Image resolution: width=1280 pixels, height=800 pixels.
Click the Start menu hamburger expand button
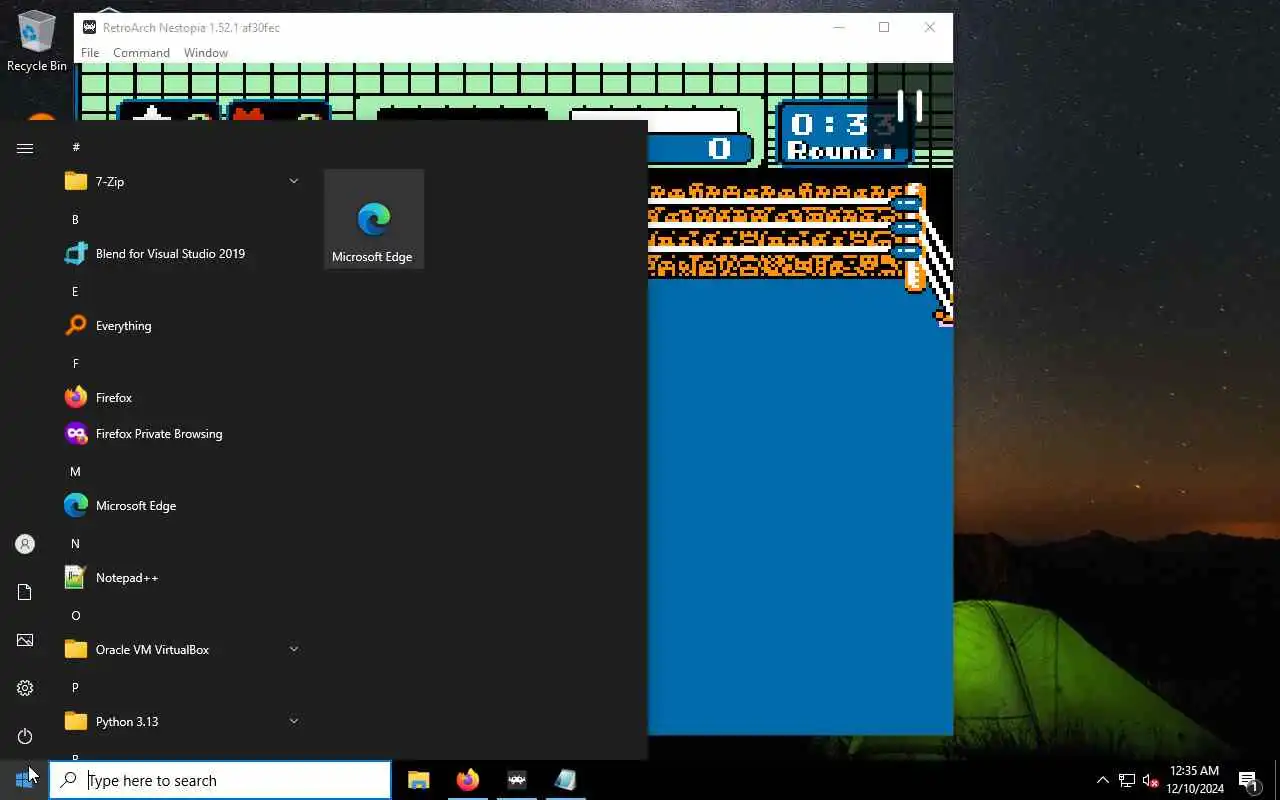click(x=25, y=148)
